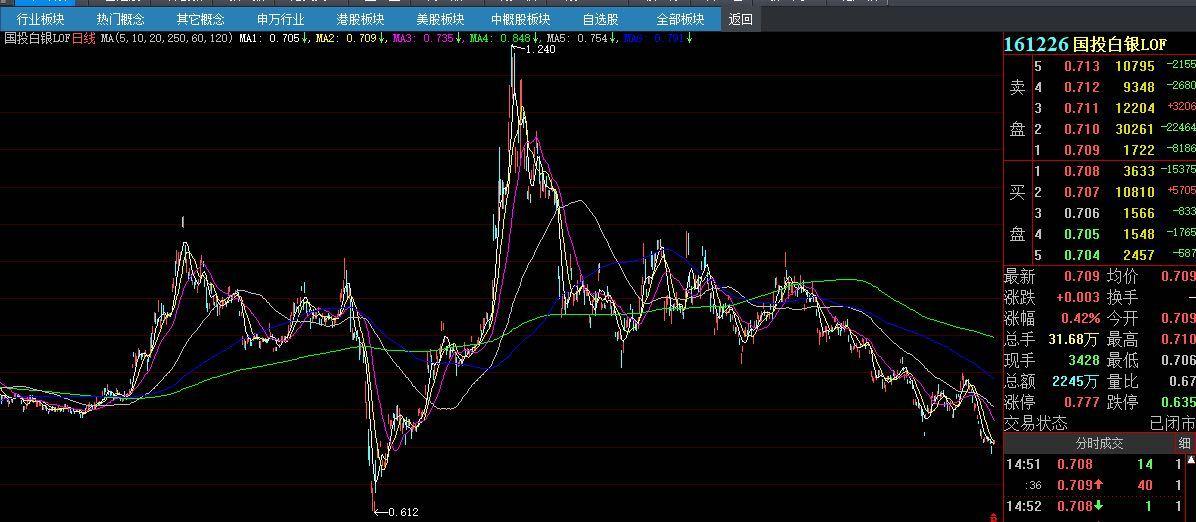Image resolution: width=1196 pixels, height=522 pixels.
Task: Select the buy level 1 price 0.708
Action: click(x=1082, y=172)
